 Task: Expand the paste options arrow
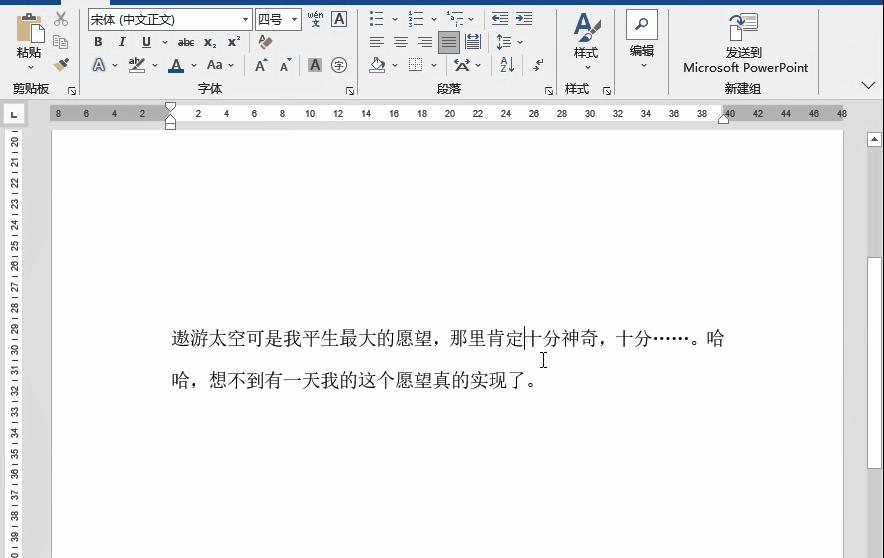(x=30, y=68)
